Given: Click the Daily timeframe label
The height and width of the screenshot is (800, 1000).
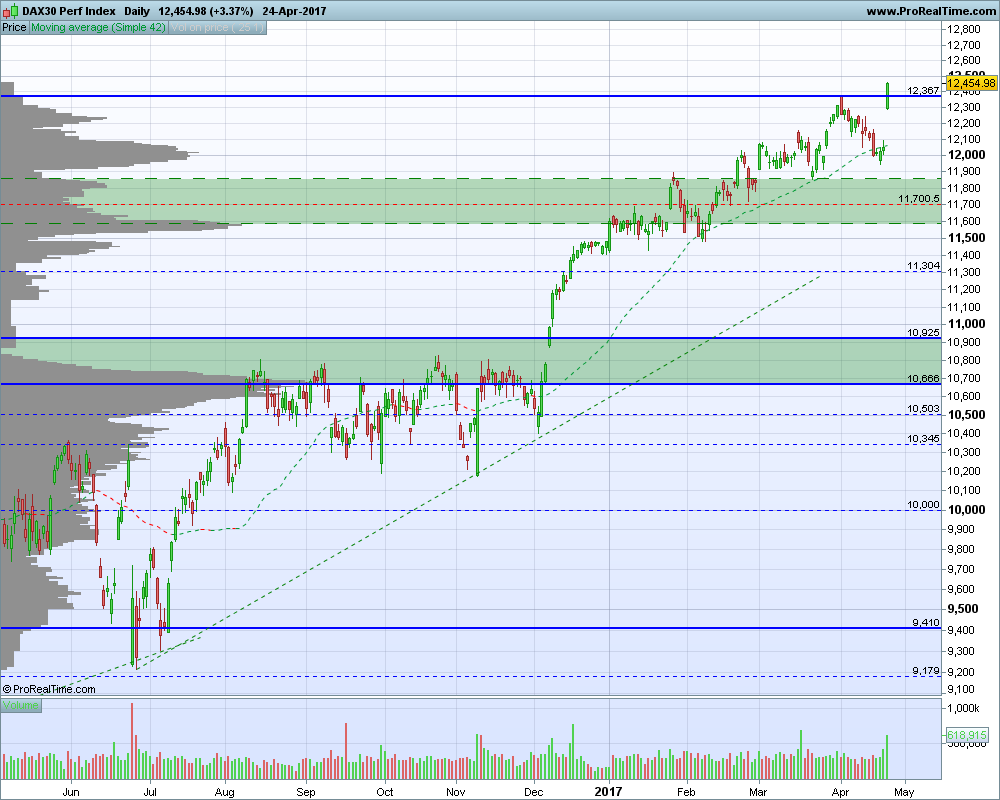Looking at the screenshot, I should coord(136,11).
